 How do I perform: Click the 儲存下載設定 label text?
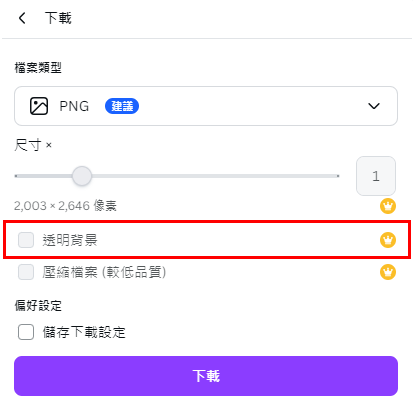click(x=84, y=332)
